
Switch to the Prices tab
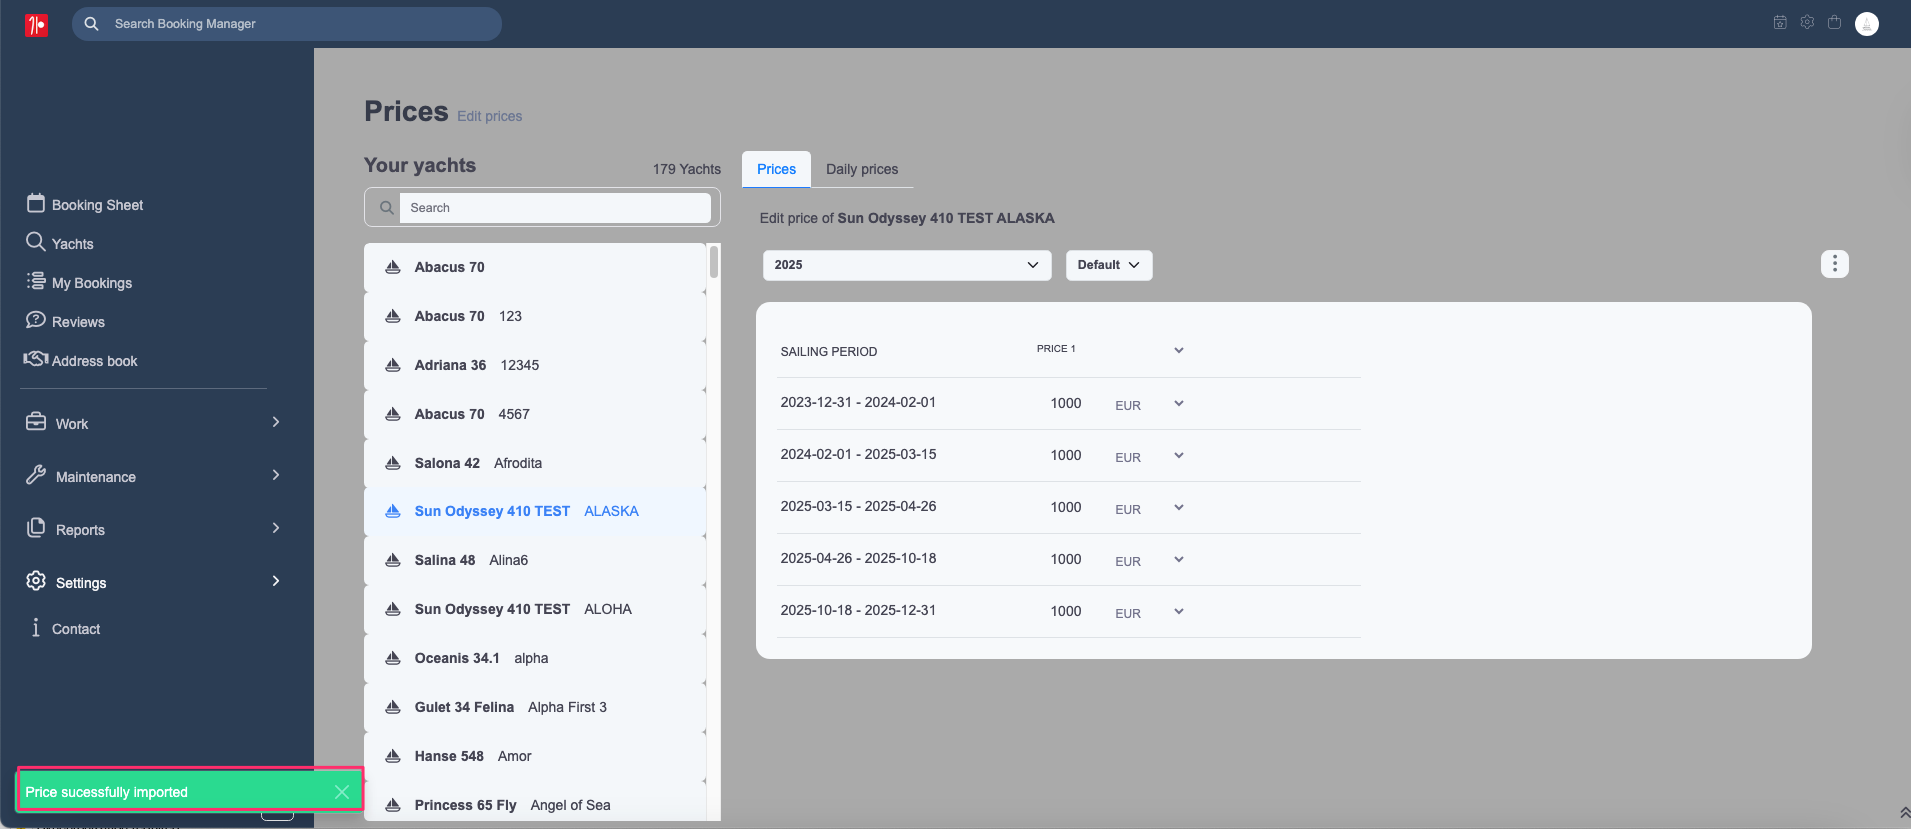click(776, 169)
